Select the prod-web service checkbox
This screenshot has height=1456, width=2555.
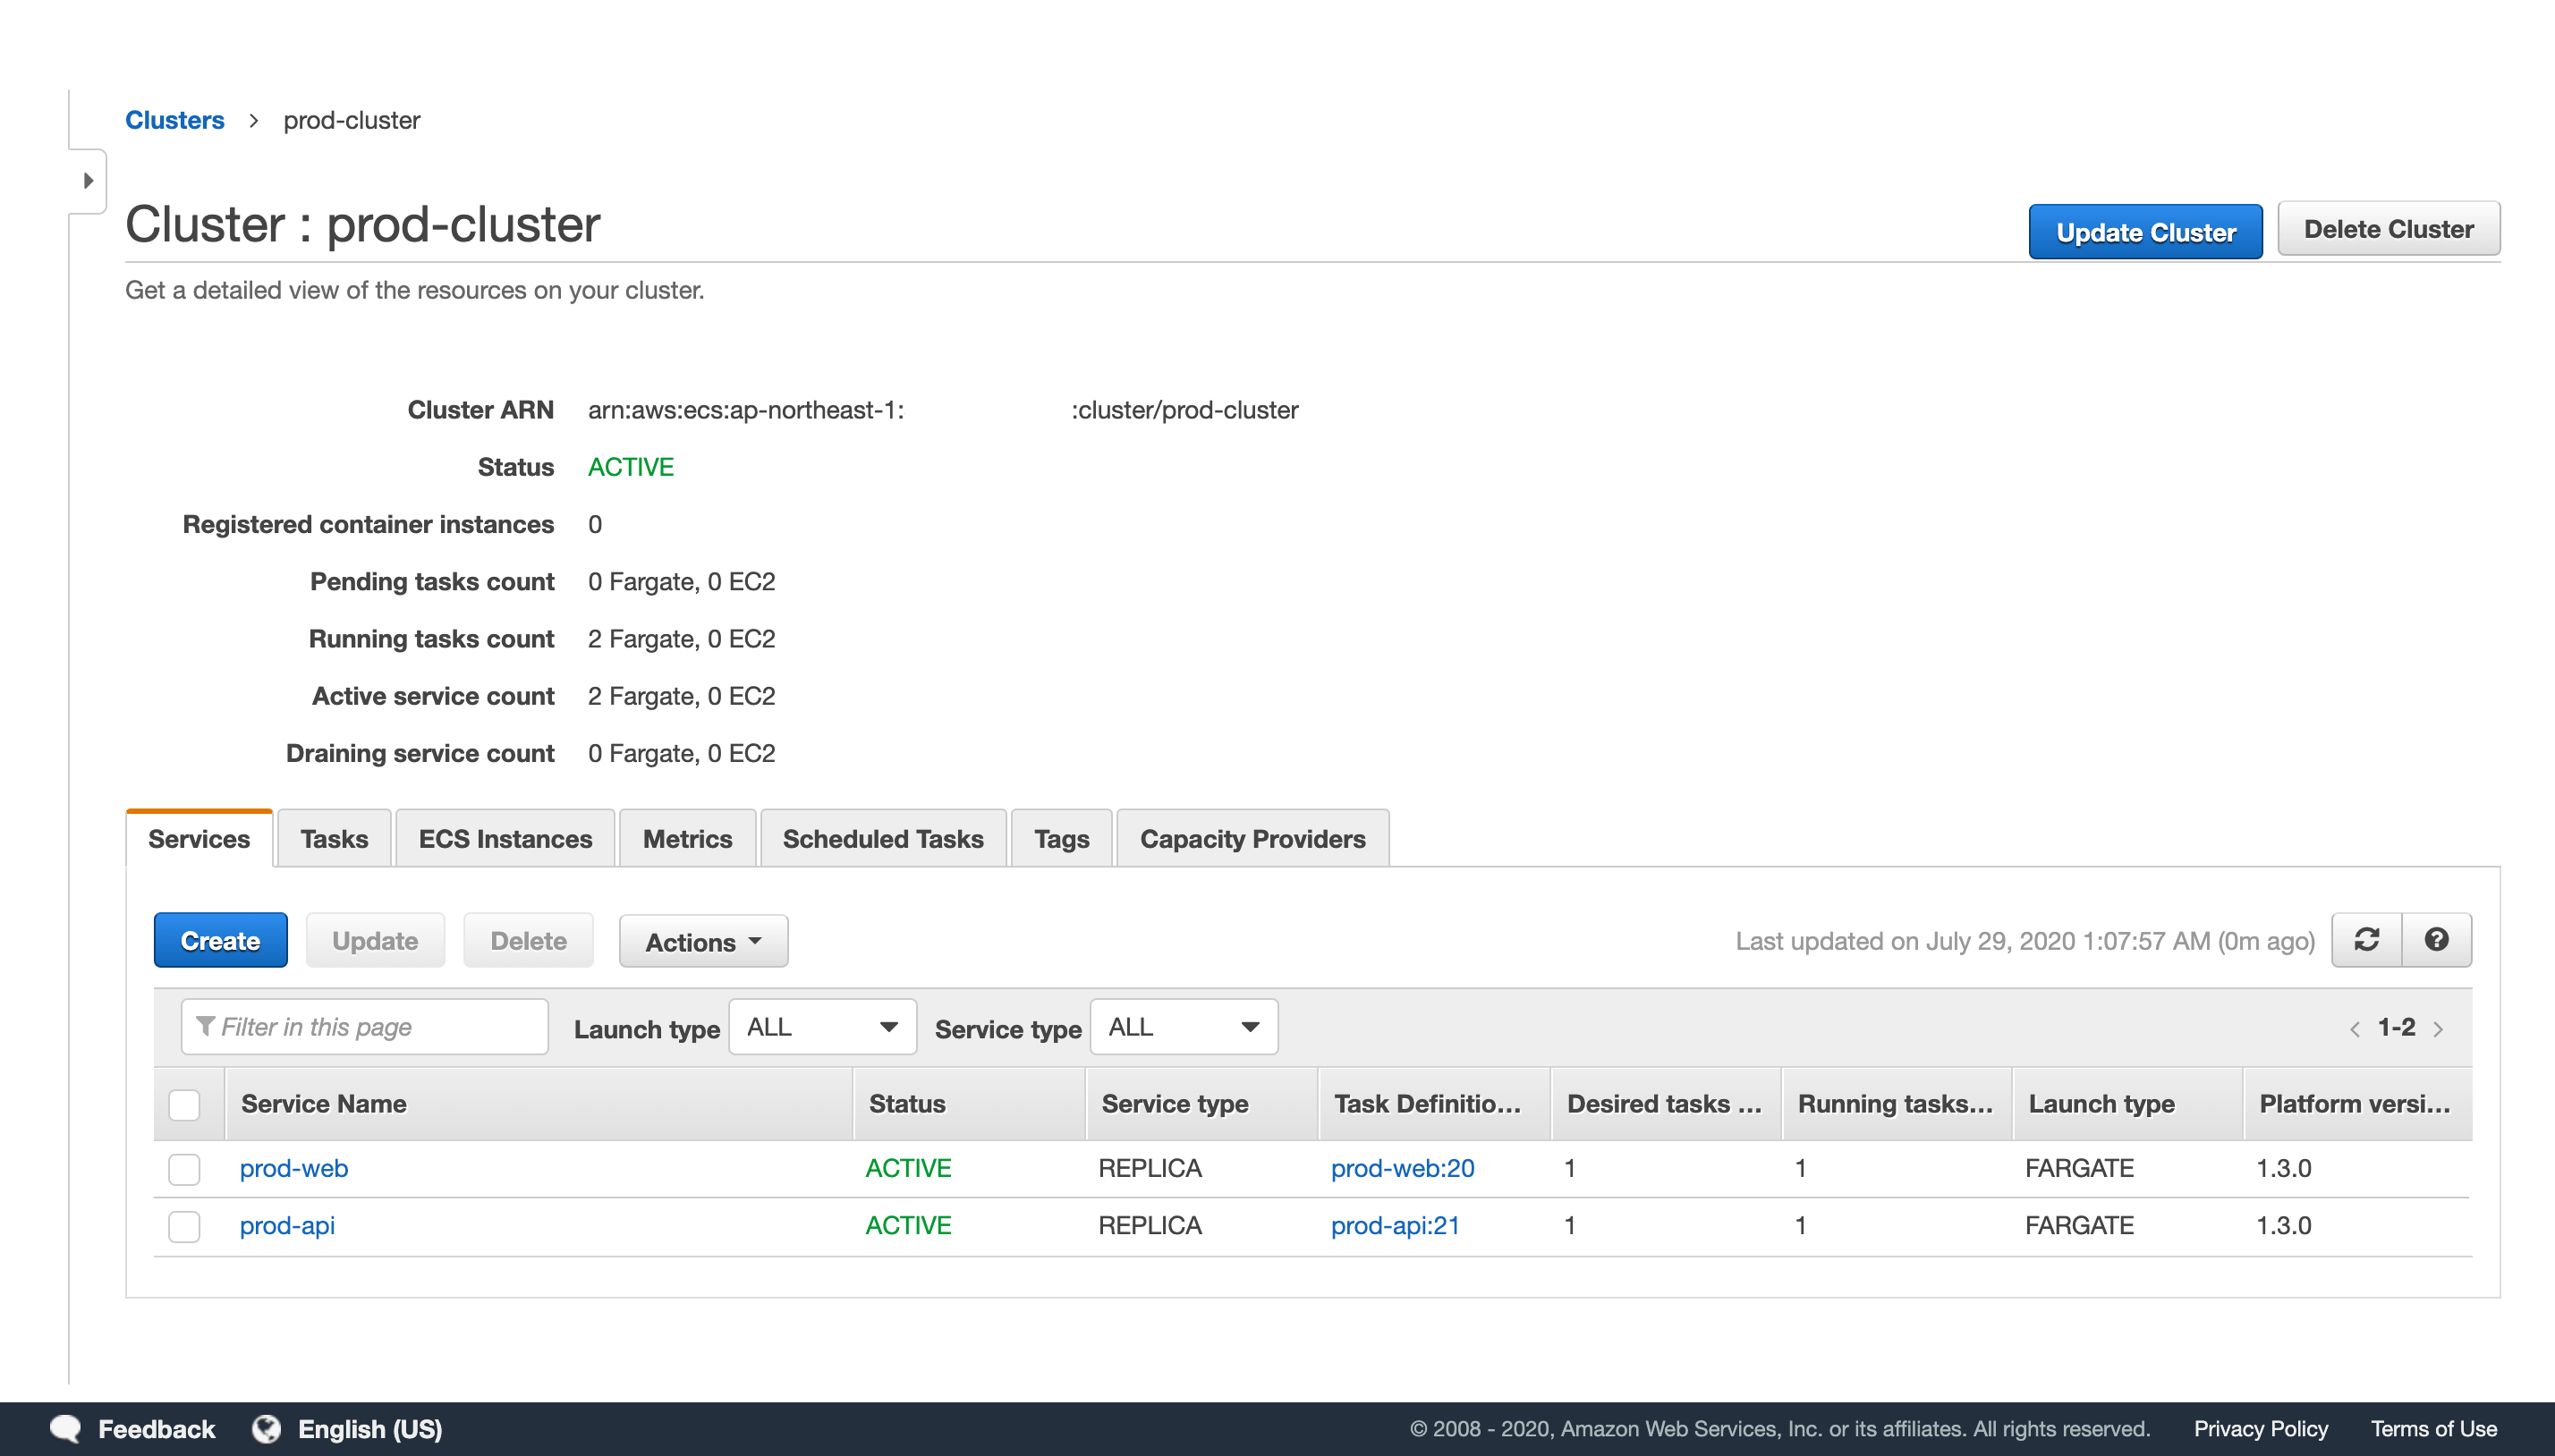click(184, 1168)
